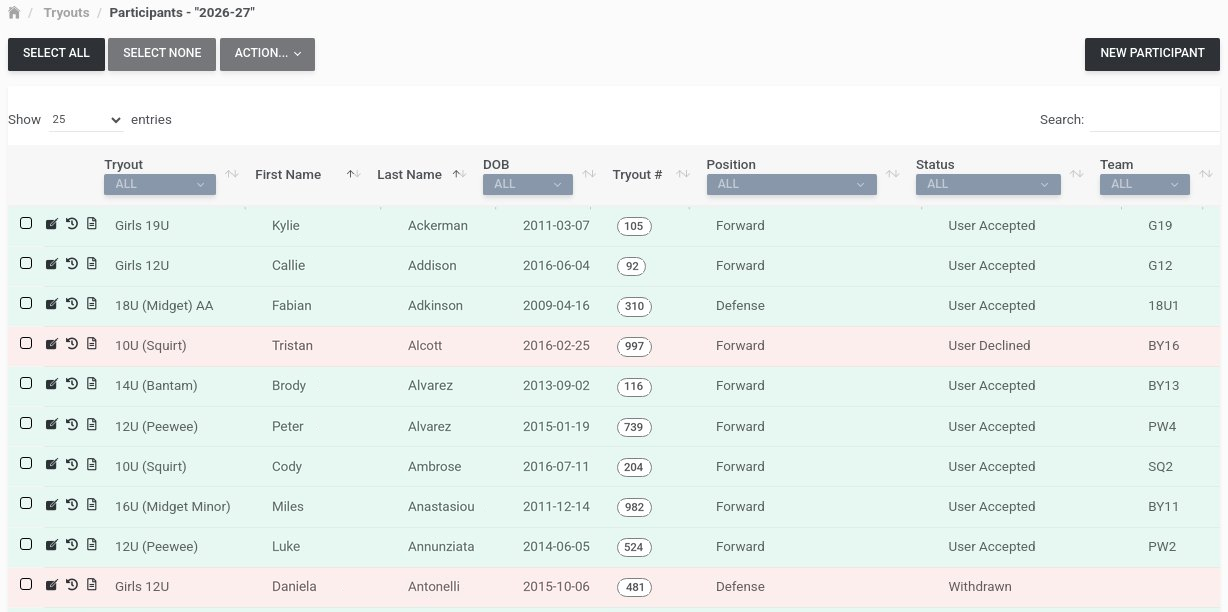Select the Daniela Antonelli checkbox

[x=26, y=584]
